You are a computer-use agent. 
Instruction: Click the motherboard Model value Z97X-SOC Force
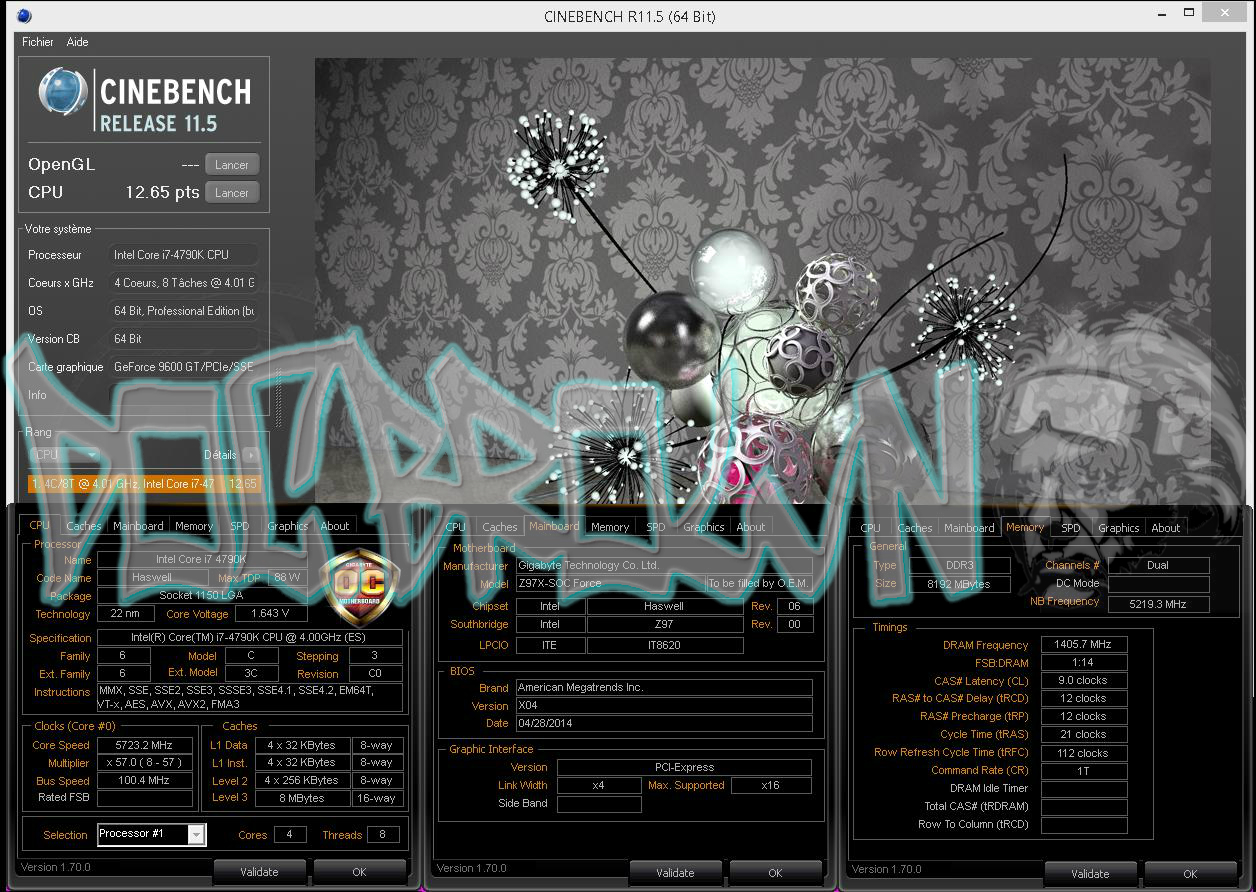(609, 584)
